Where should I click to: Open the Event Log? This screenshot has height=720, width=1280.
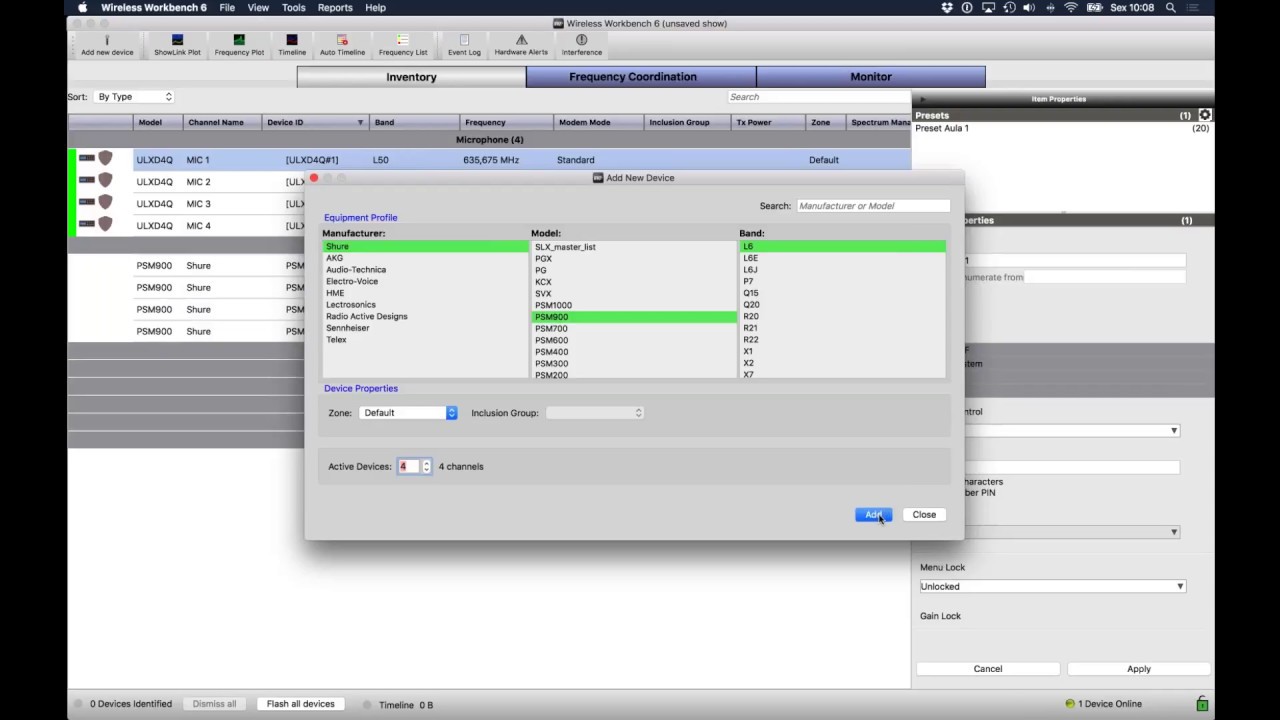pyautogui.click(x=464, y=45)
